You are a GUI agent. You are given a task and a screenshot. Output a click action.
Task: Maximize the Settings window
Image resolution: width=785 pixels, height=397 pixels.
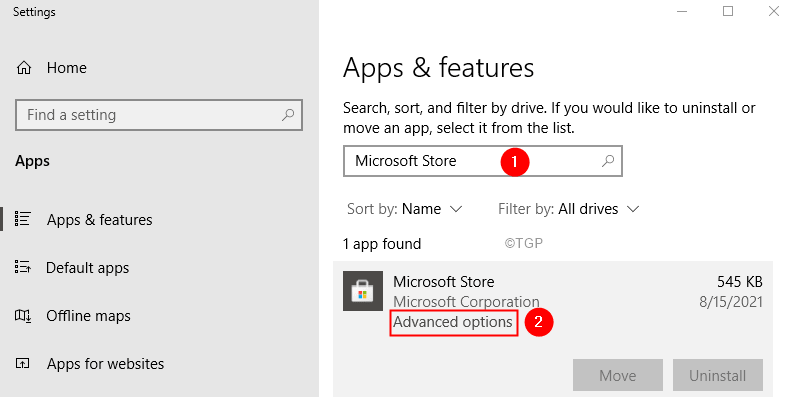[x=728, y=11]
